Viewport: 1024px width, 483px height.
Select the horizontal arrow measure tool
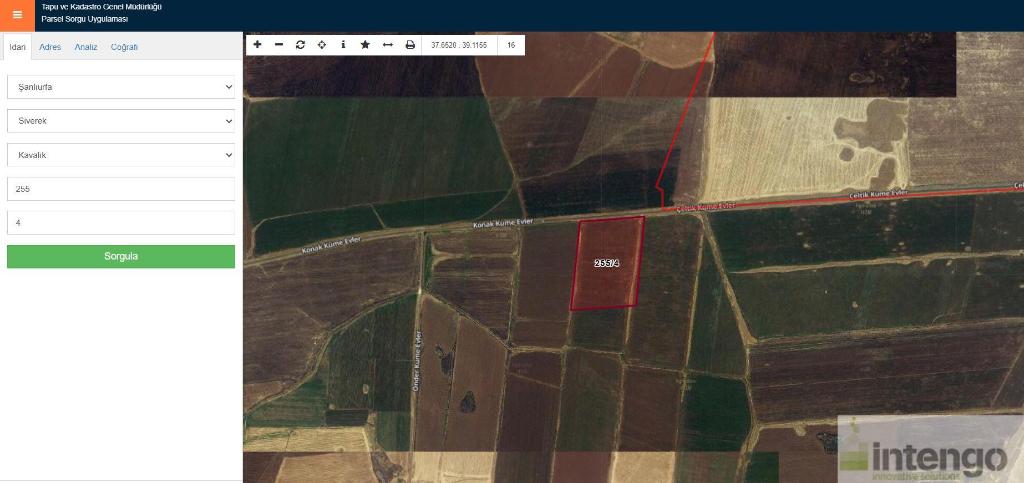click(x=387, y=45)
